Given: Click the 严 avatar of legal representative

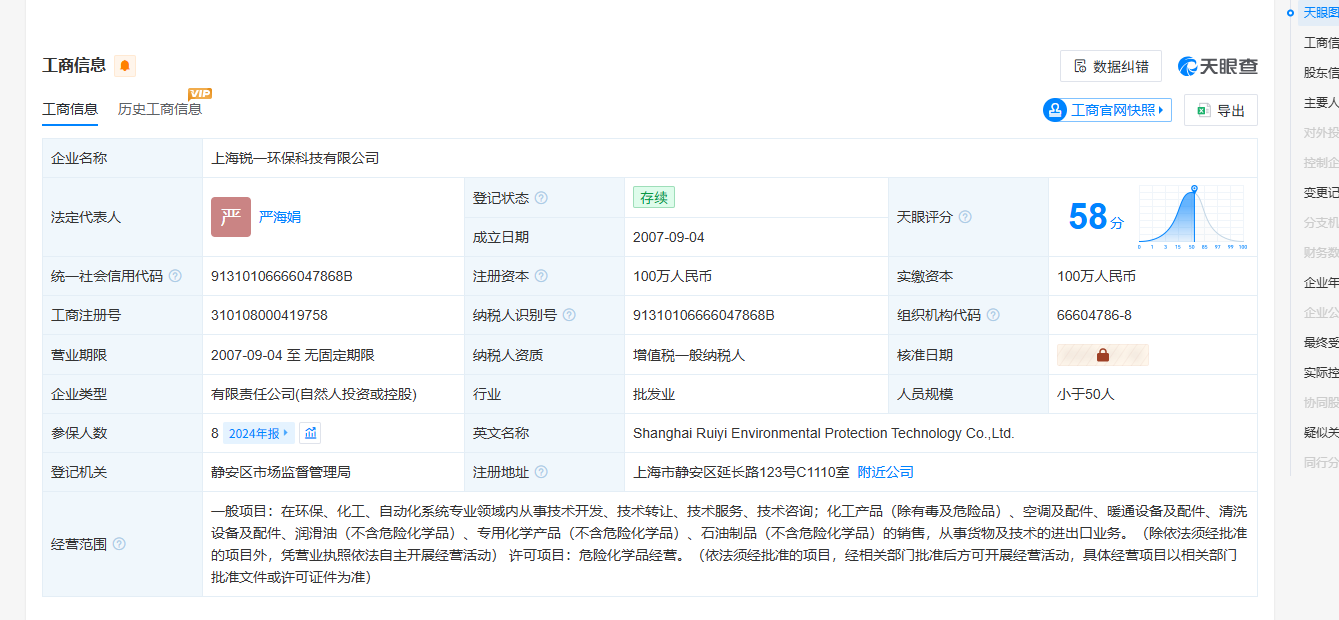Looking at the screenshot, I should point(230,217).
